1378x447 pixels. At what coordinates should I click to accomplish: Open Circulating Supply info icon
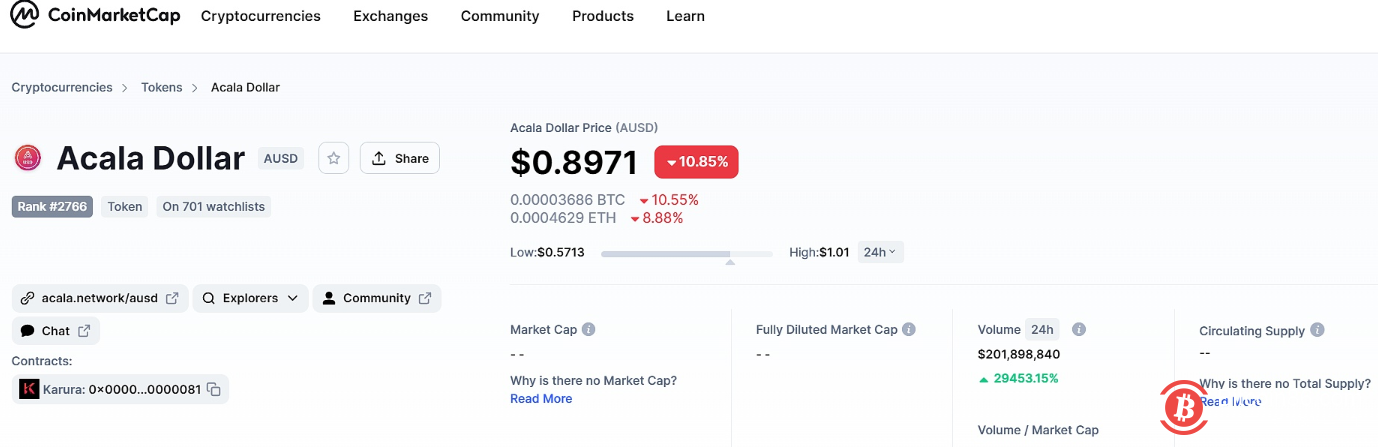1318,330
